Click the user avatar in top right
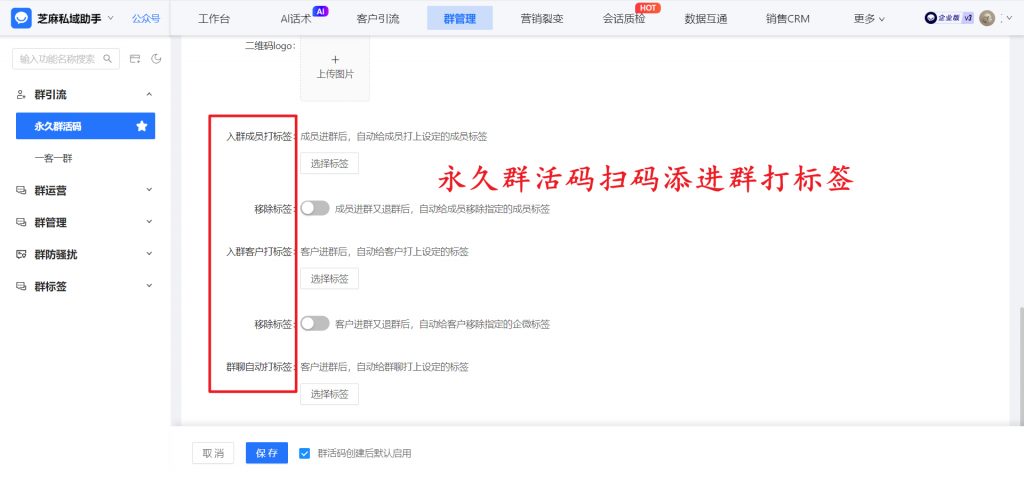 (x=987, y=18)
